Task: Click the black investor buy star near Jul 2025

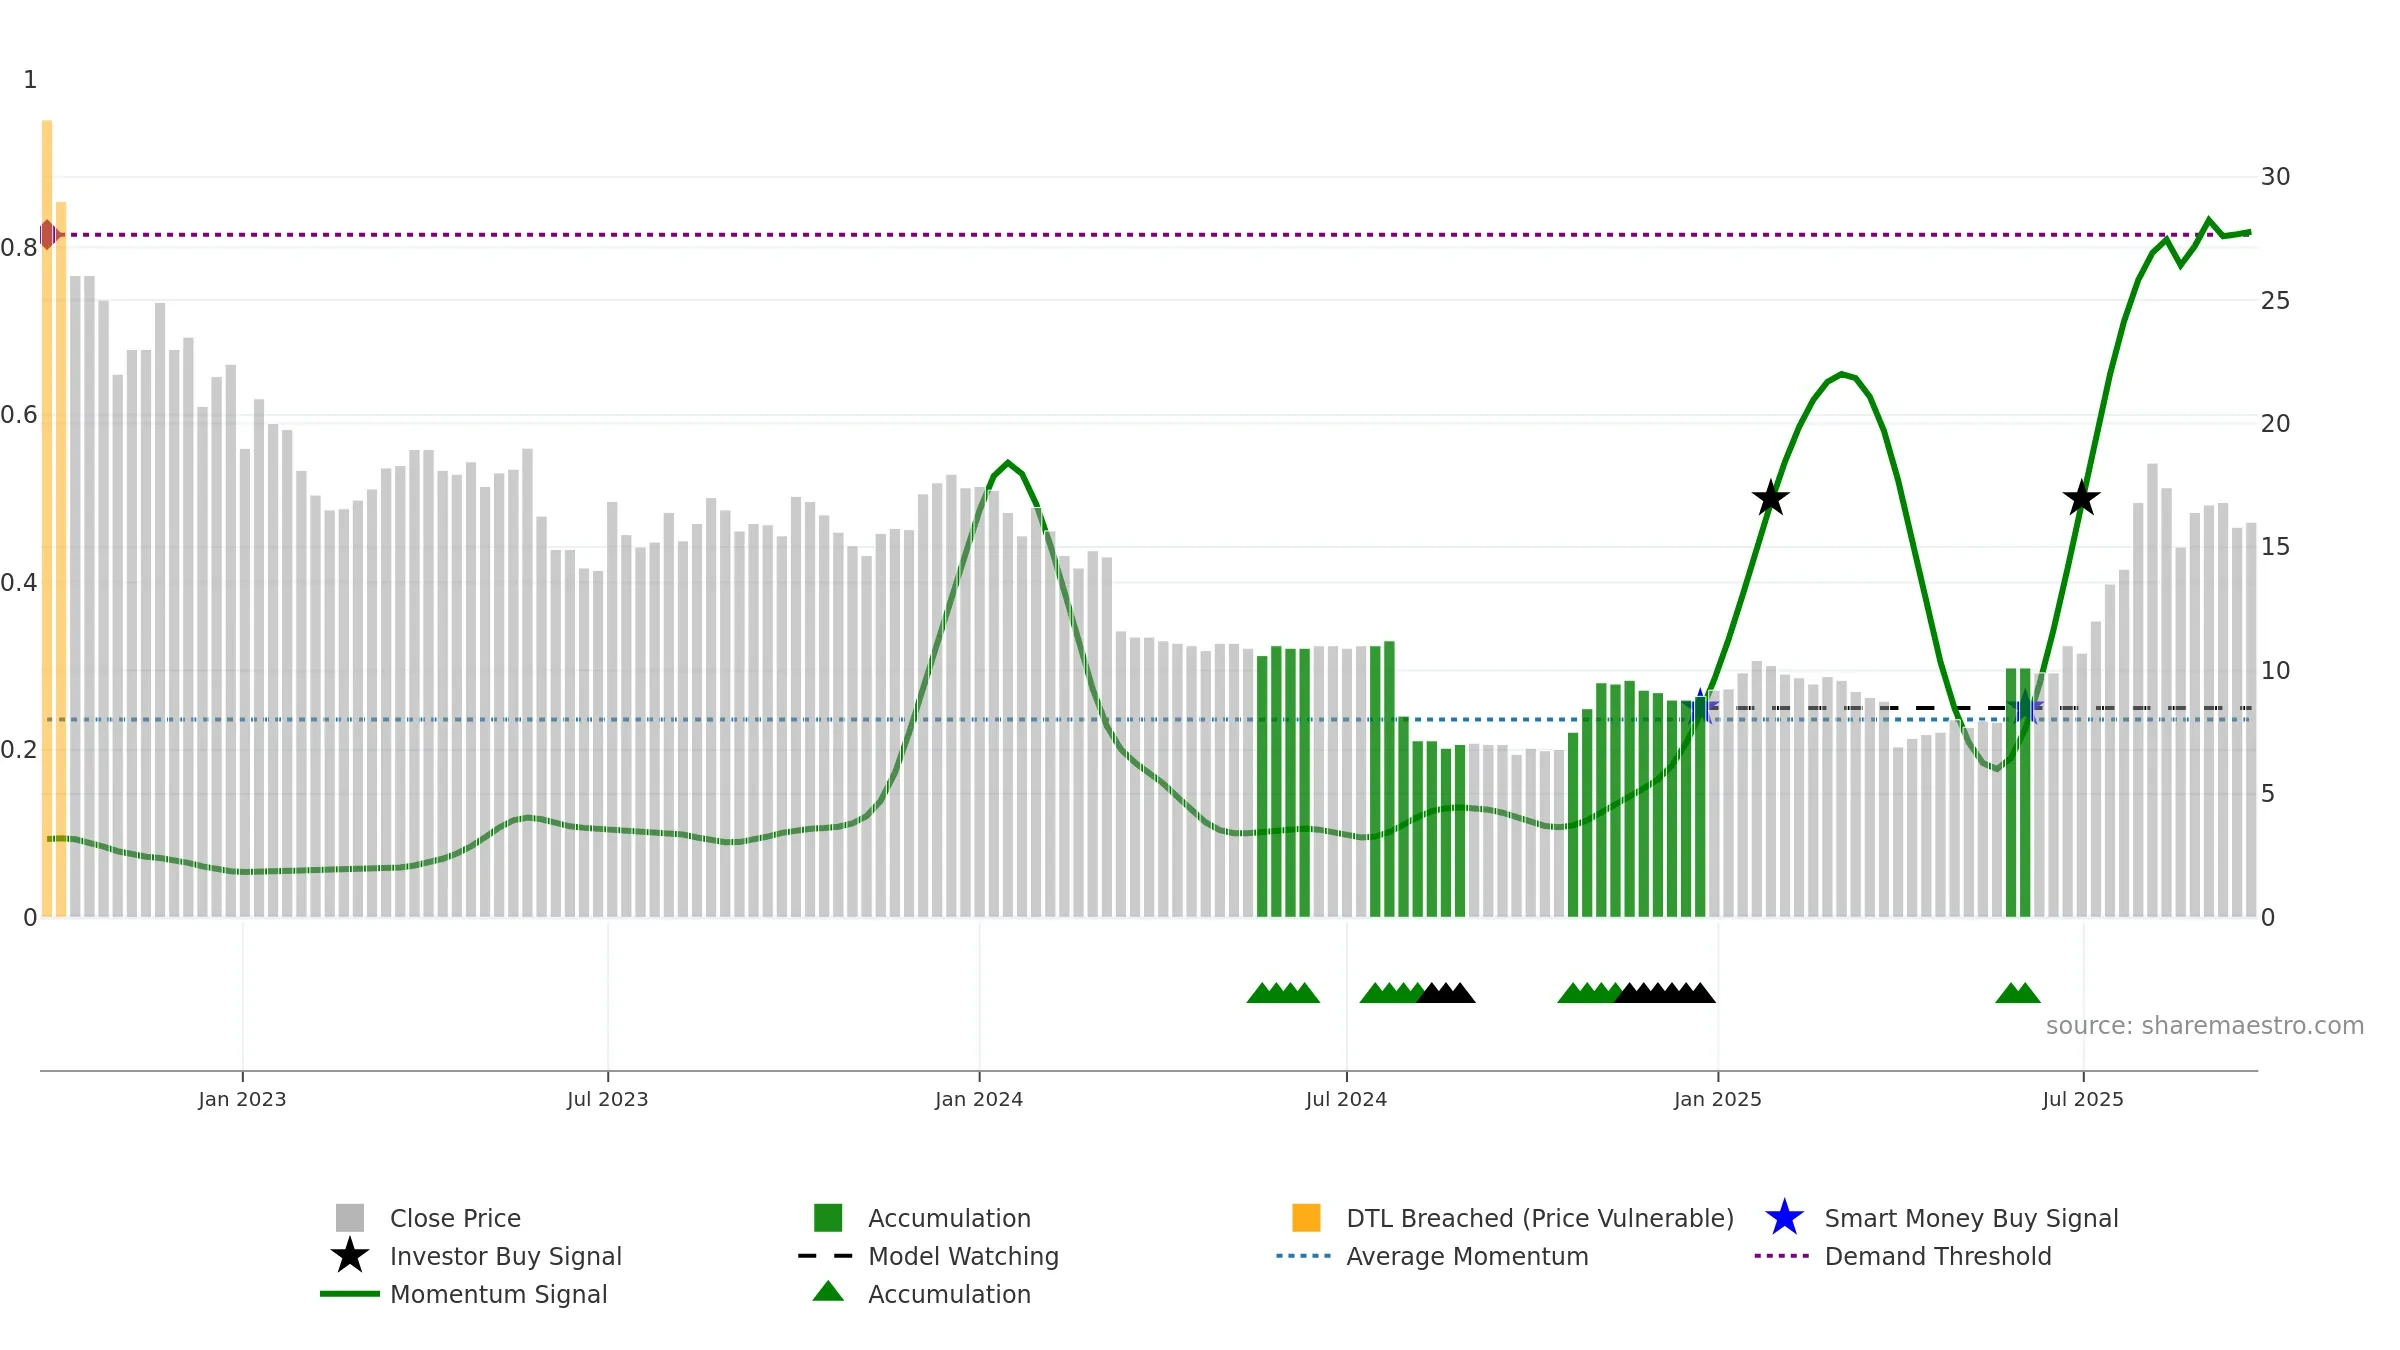Action: click(x=2082, y=498)
